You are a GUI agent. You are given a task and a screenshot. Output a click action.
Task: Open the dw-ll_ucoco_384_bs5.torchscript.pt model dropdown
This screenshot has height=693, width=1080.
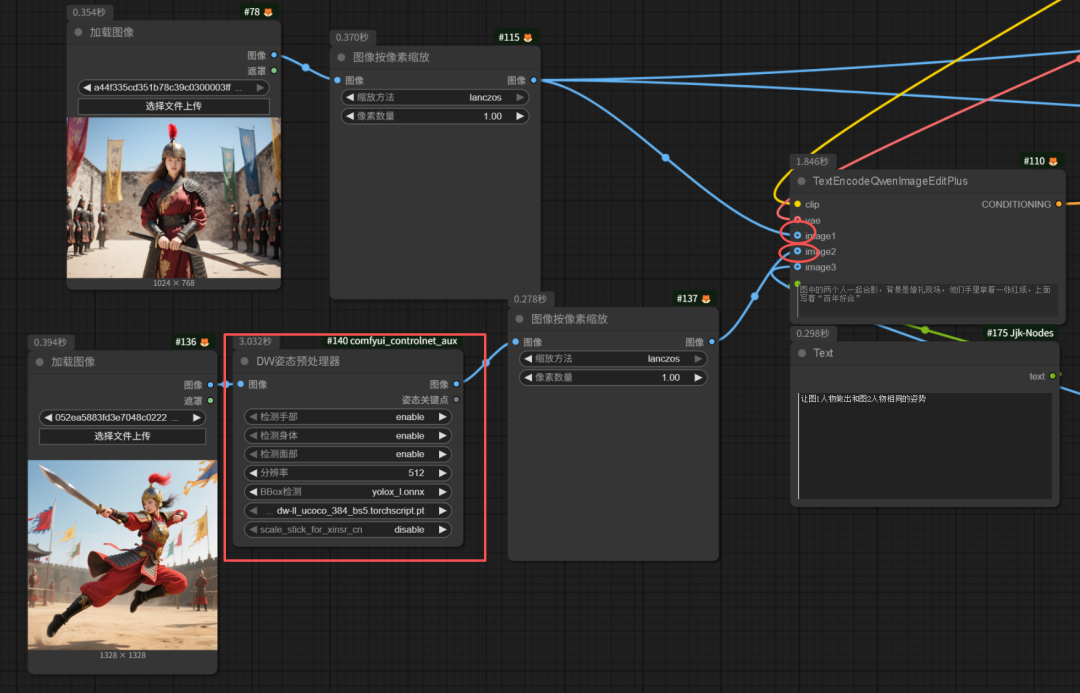348,510
